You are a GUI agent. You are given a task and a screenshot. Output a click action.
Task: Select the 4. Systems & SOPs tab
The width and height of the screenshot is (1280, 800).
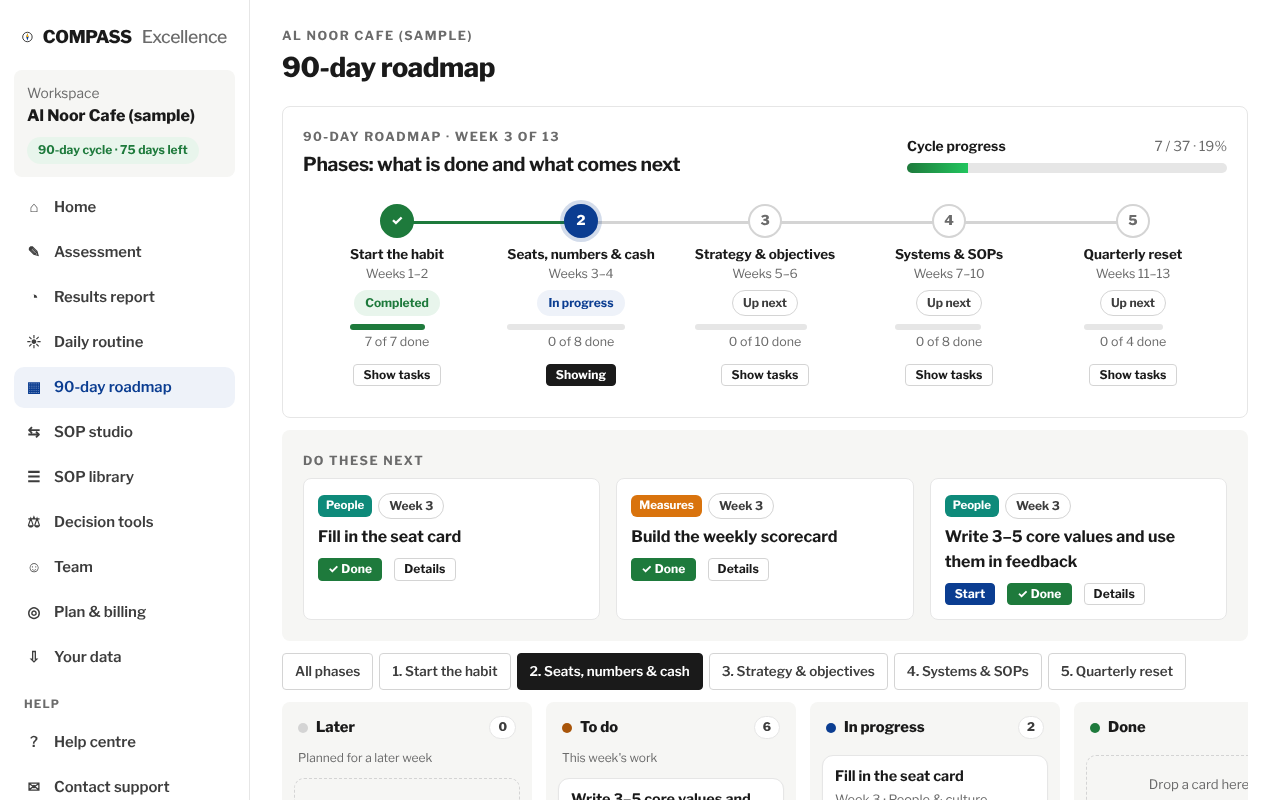pyautogui.click(x=968, y=672)
